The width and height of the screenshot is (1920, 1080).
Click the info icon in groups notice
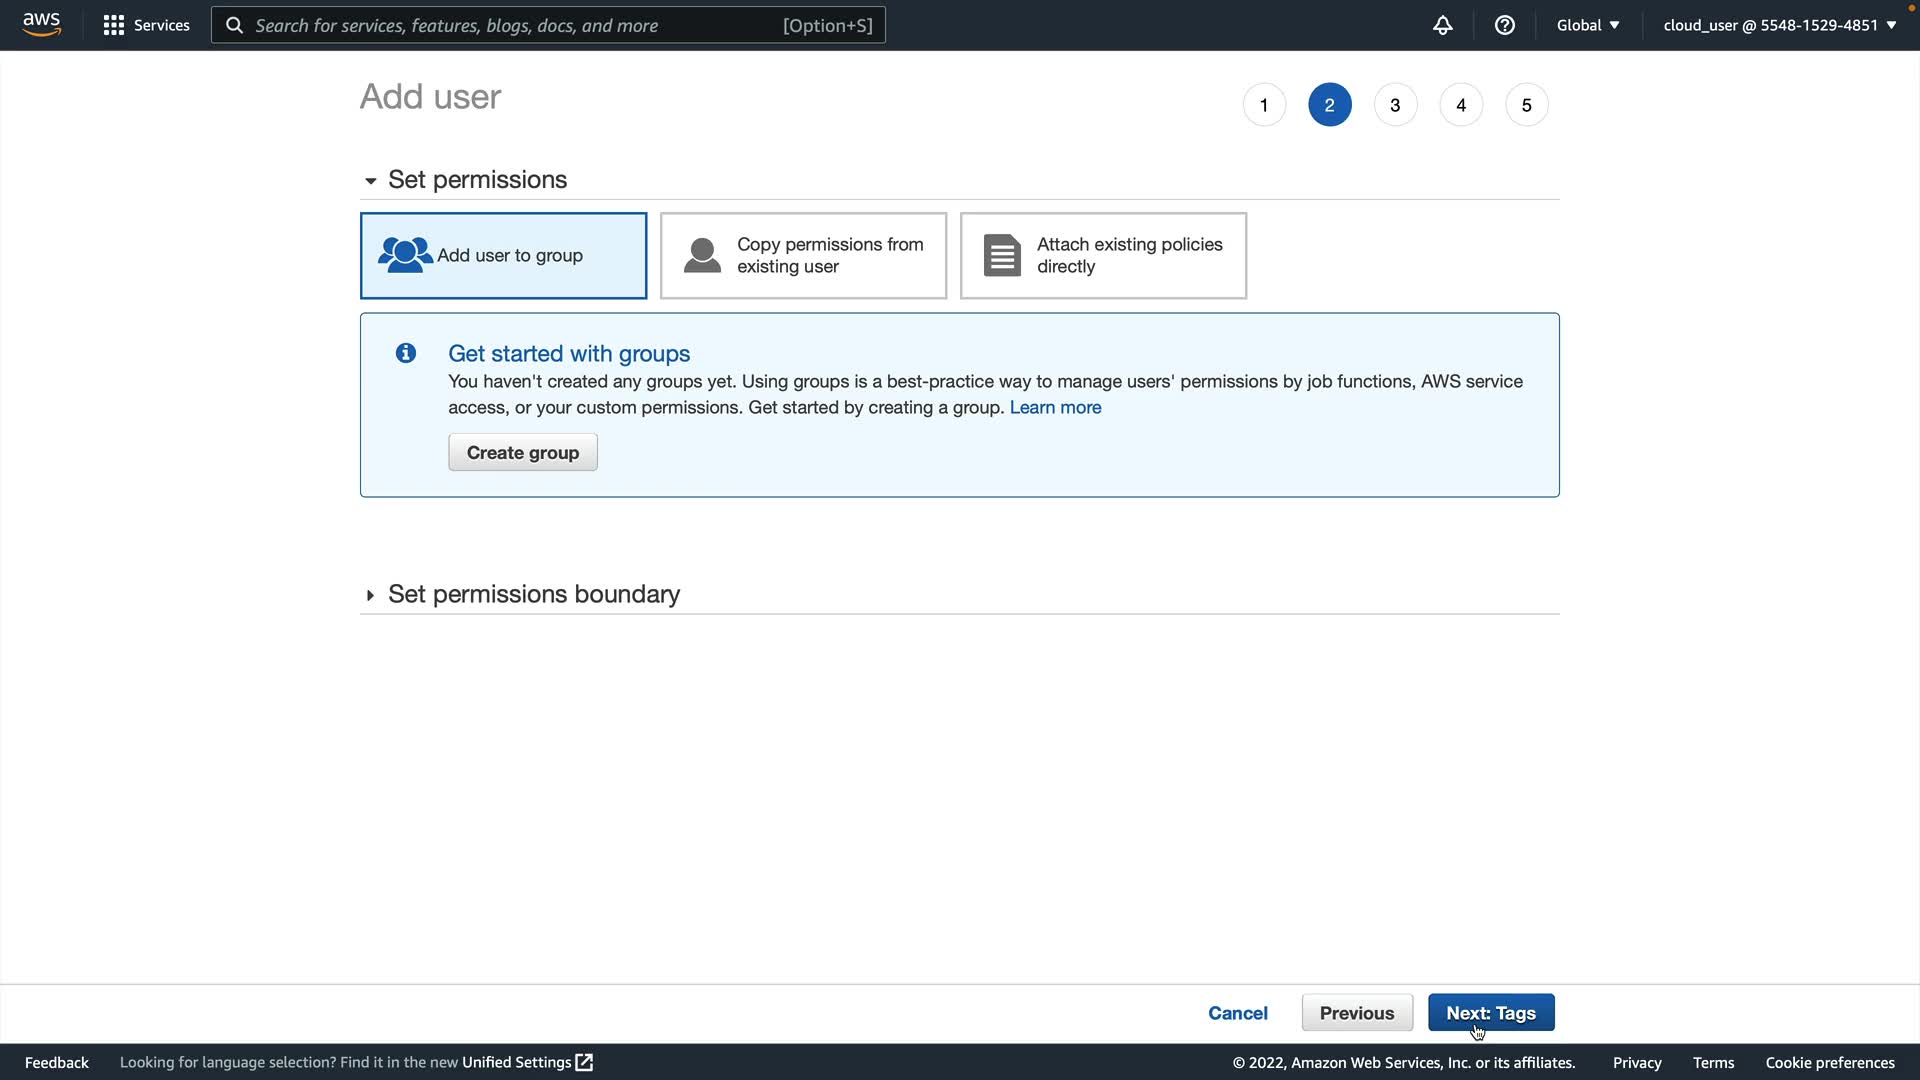[405, 353]
